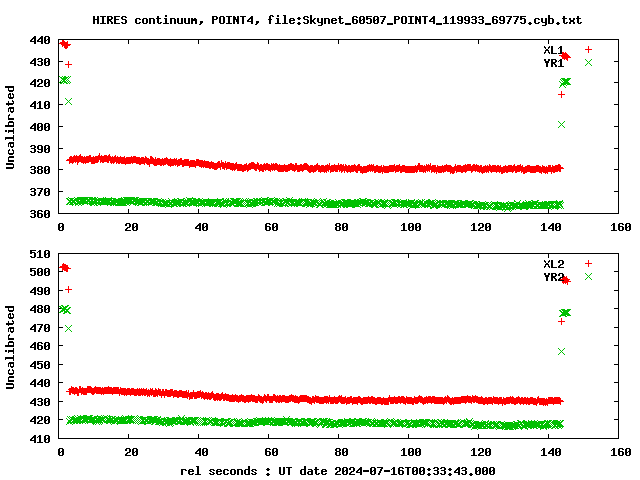Click the y-axis tick value 510
Image resolution: width=640 pixels, height=480 pixels.
(x=40, y=254)
